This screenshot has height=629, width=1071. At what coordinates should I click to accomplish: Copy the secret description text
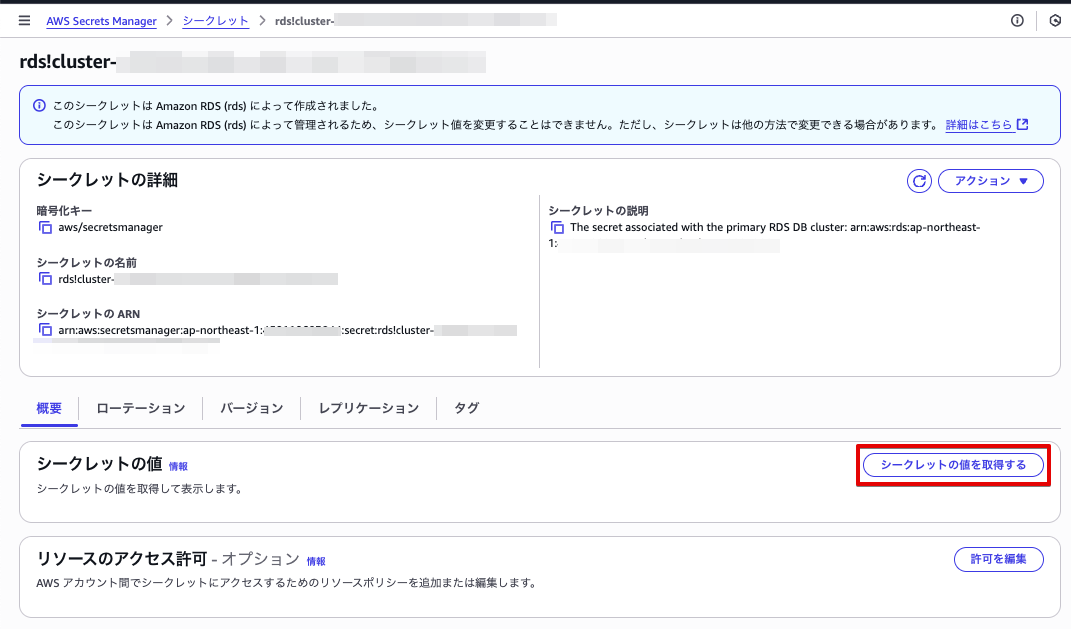click(557, 227)
